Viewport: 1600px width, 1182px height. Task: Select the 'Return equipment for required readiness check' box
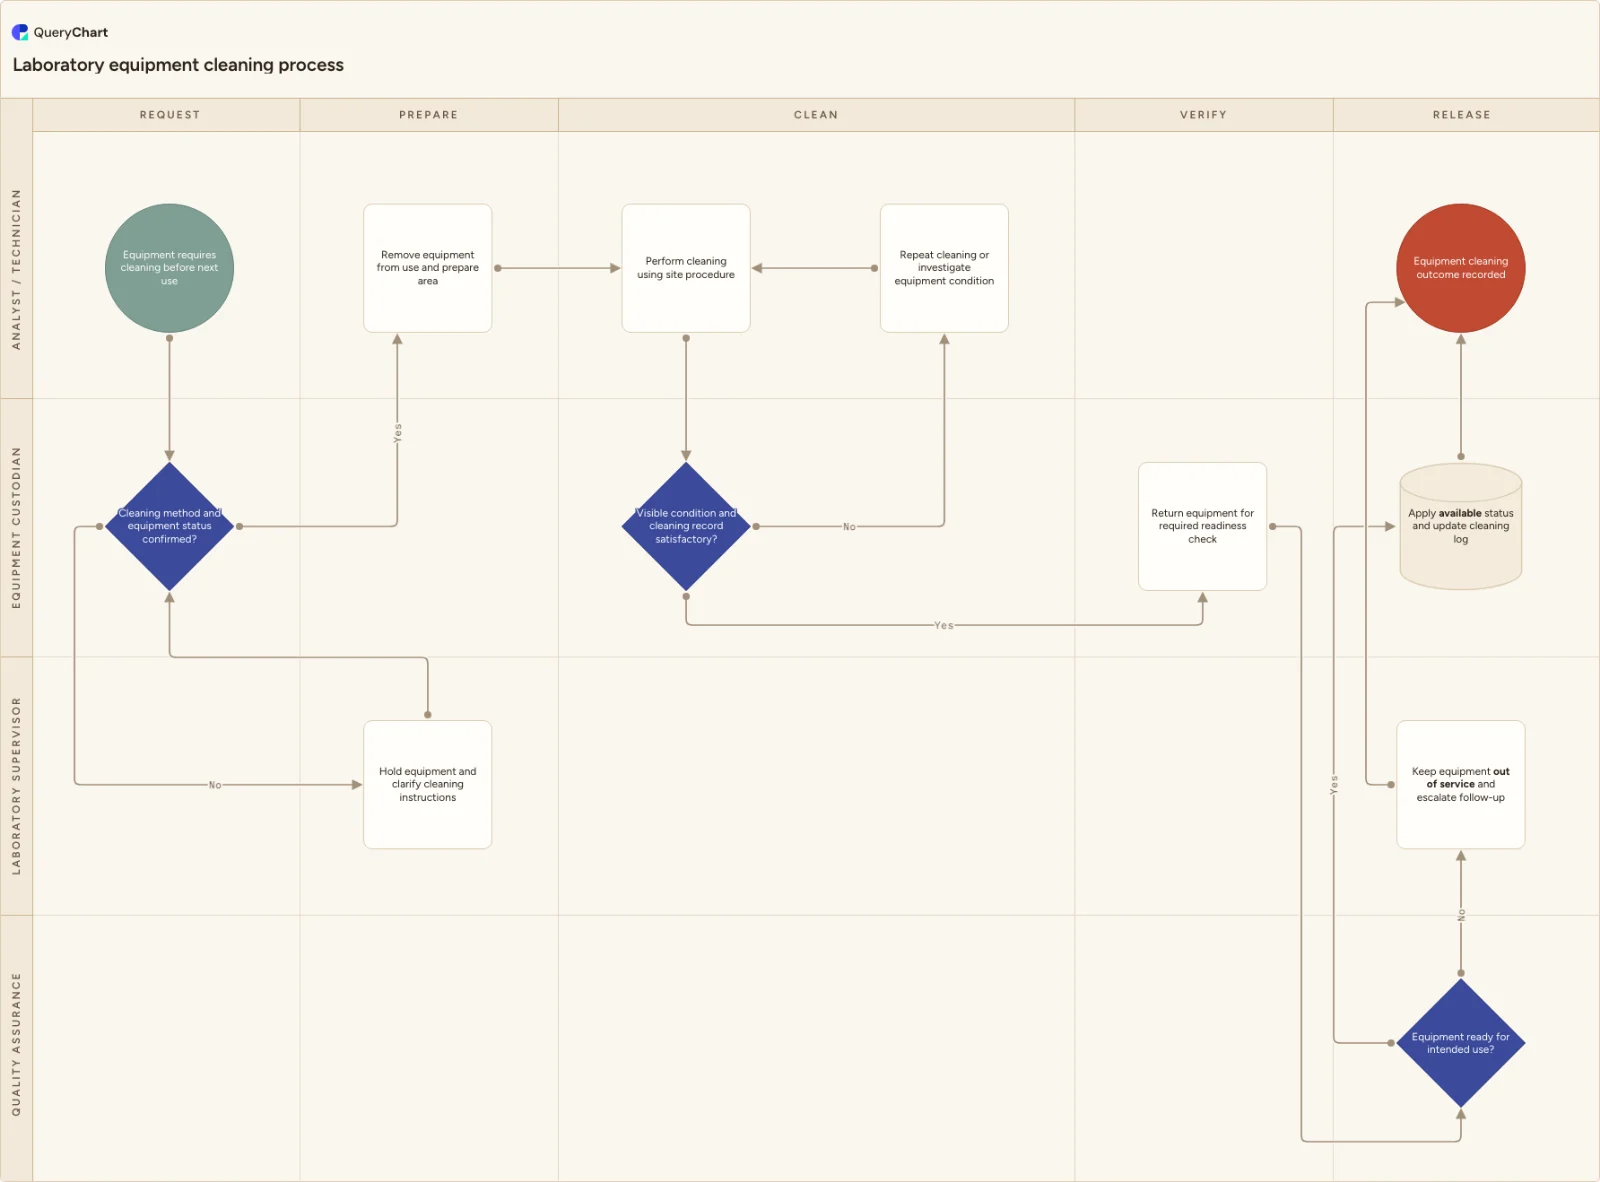tap(1202, 526)
